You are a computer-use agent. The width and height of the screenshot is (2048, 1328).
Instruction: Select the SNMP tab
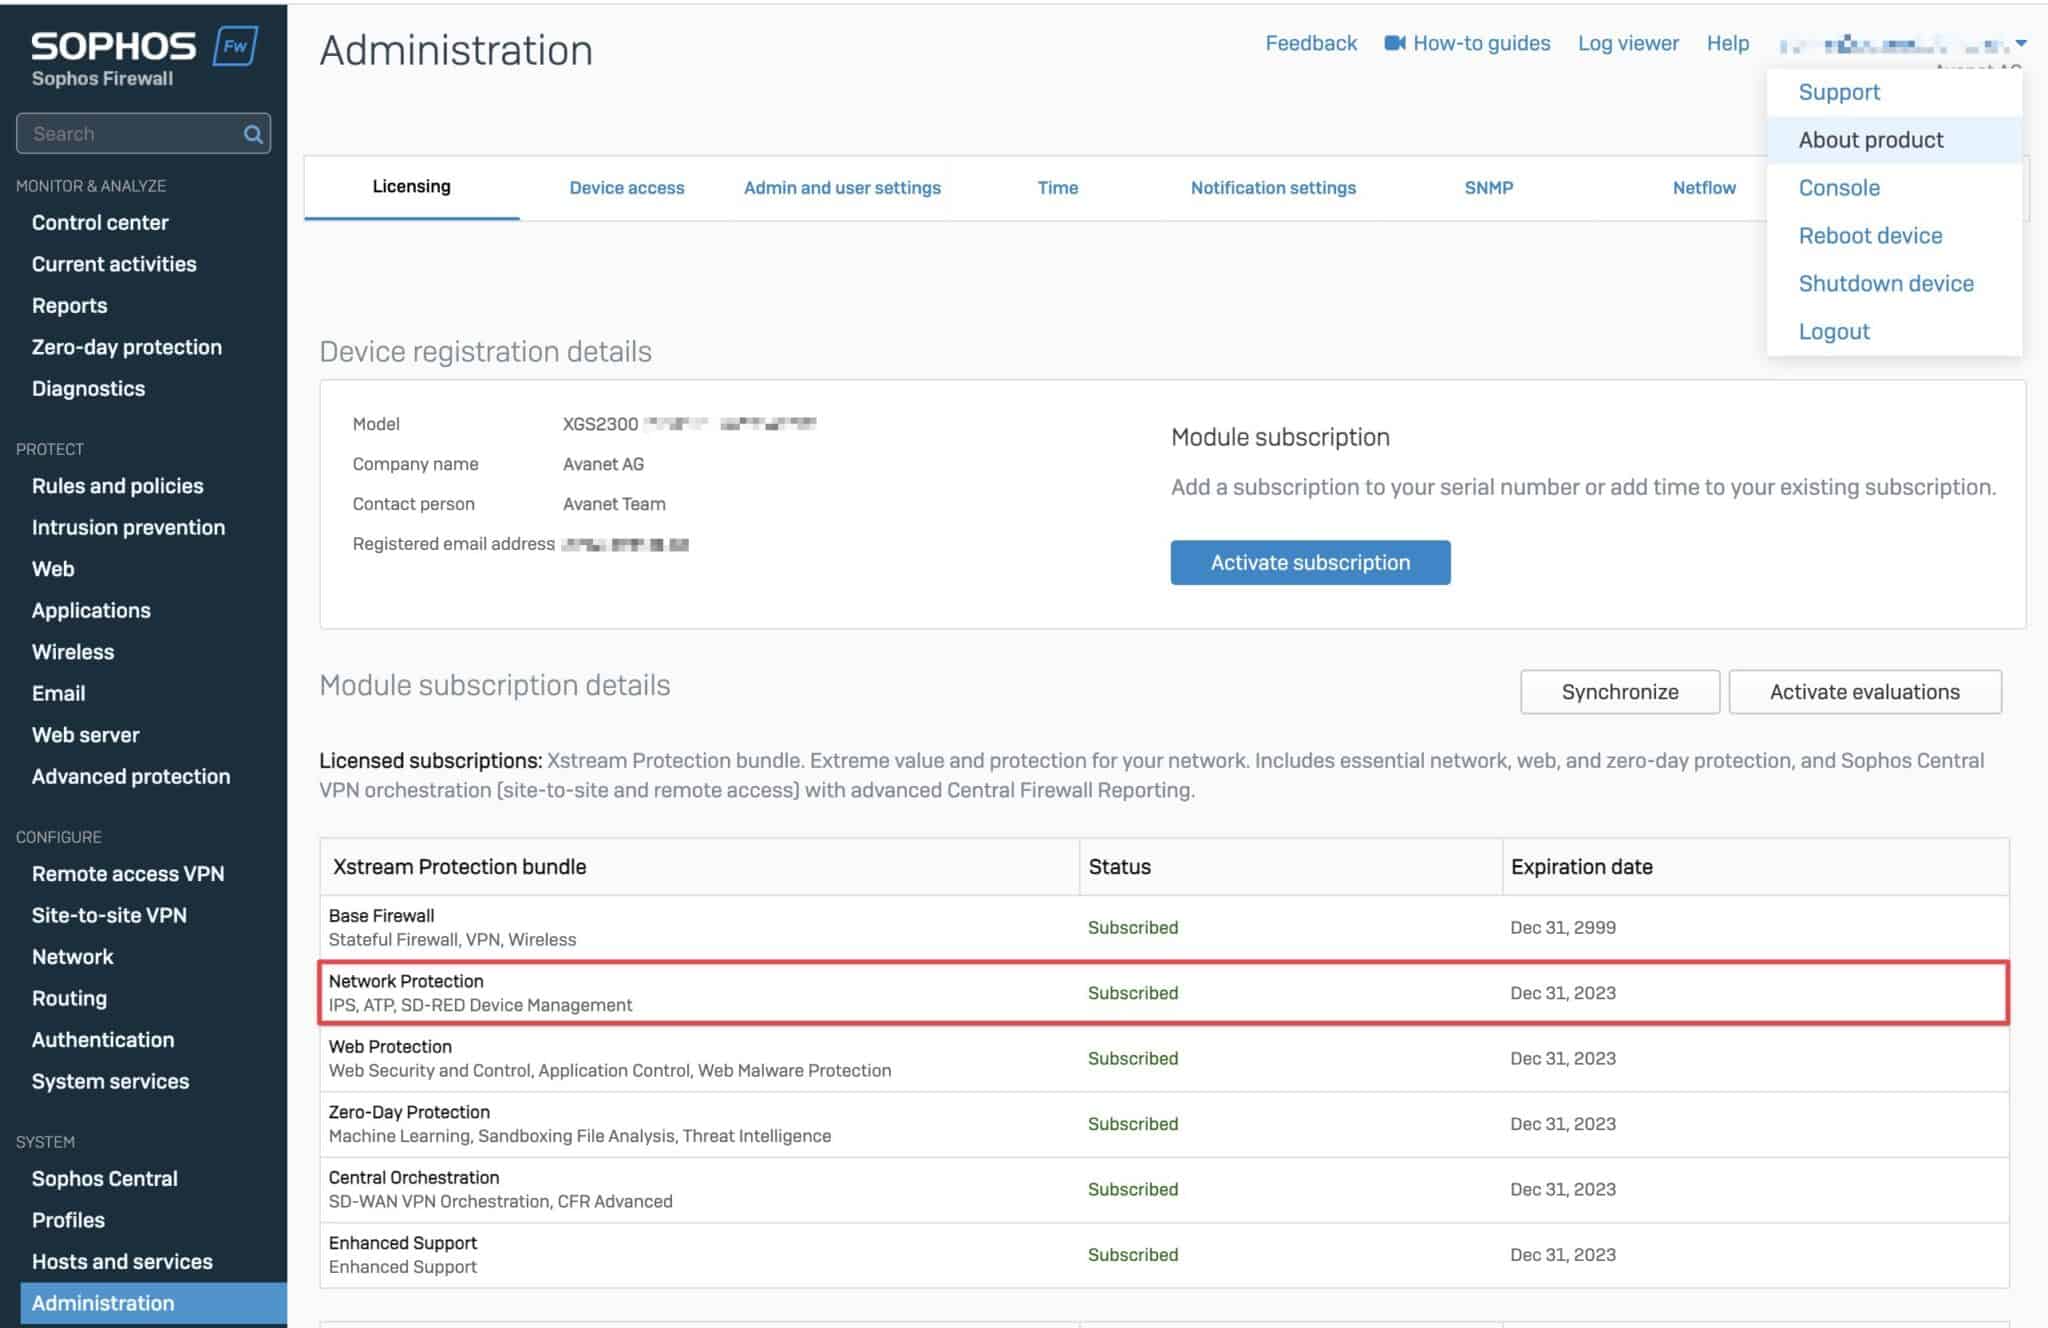click(1488, 187)
